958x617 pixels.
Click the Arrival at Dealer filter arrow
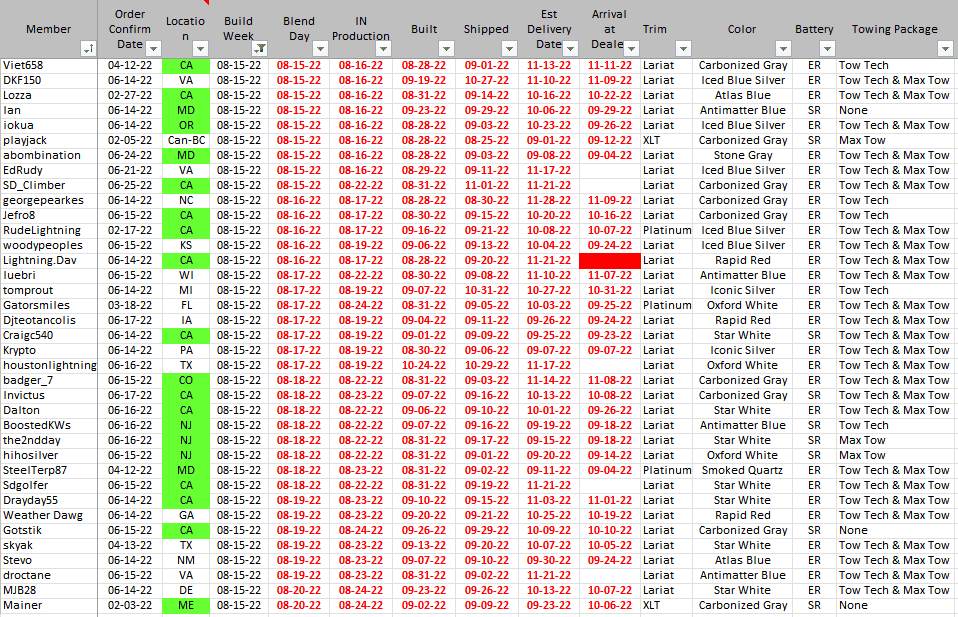[x=630, y=48]
